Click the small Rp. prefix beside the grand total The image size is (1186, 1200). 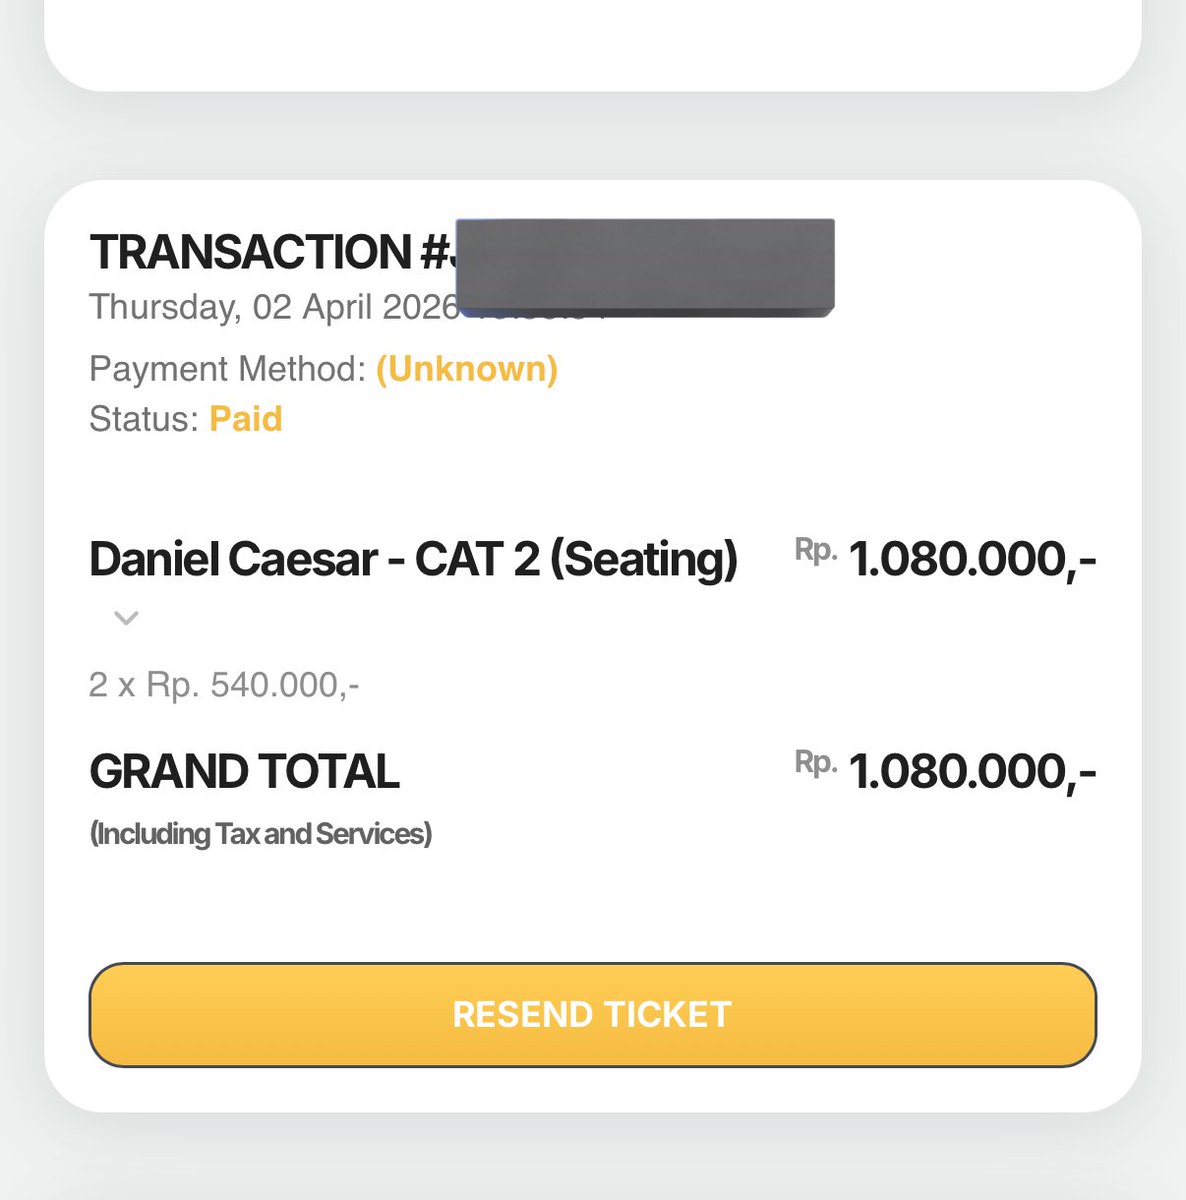(815, 762)
